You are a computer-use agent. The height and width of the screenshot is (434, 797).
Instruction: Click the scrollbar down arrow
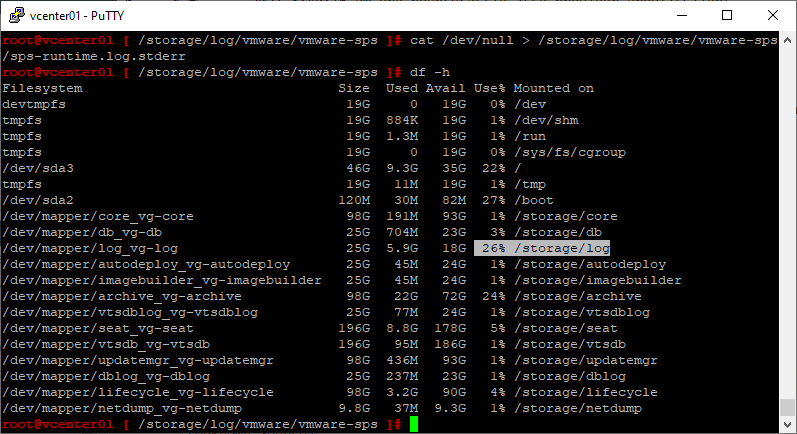point(787,425)
